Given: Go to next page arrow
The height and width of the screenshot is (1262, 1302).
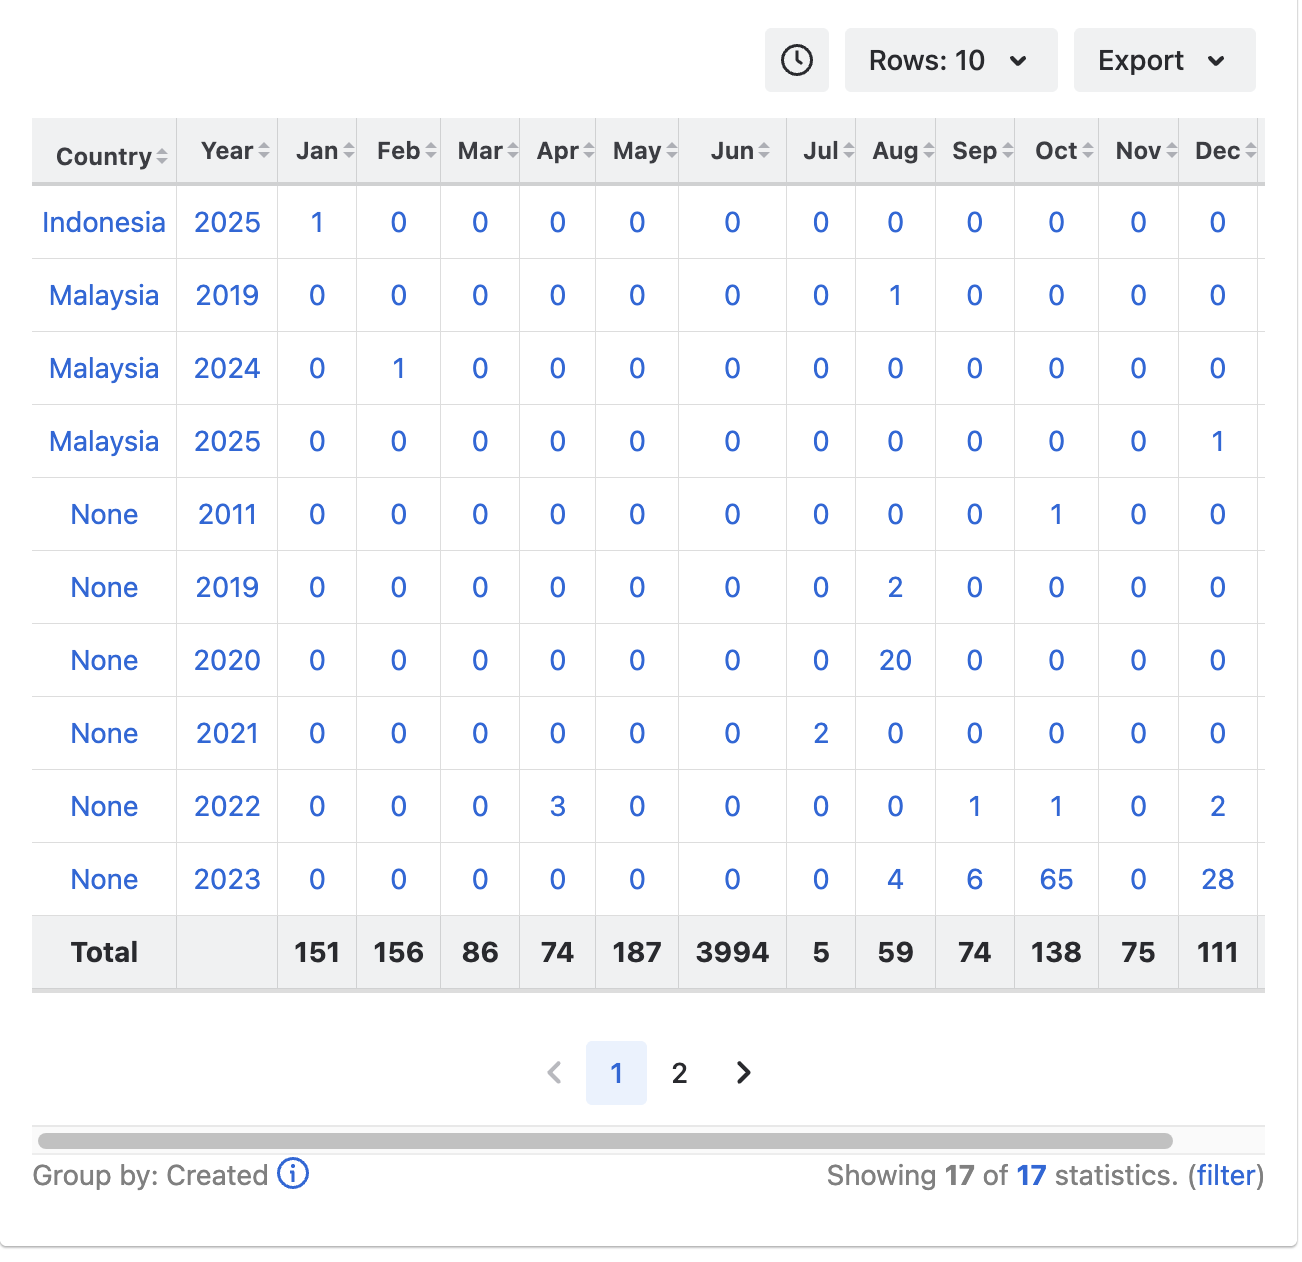Looking at the screenshot, I should (x=743, y=1072).
